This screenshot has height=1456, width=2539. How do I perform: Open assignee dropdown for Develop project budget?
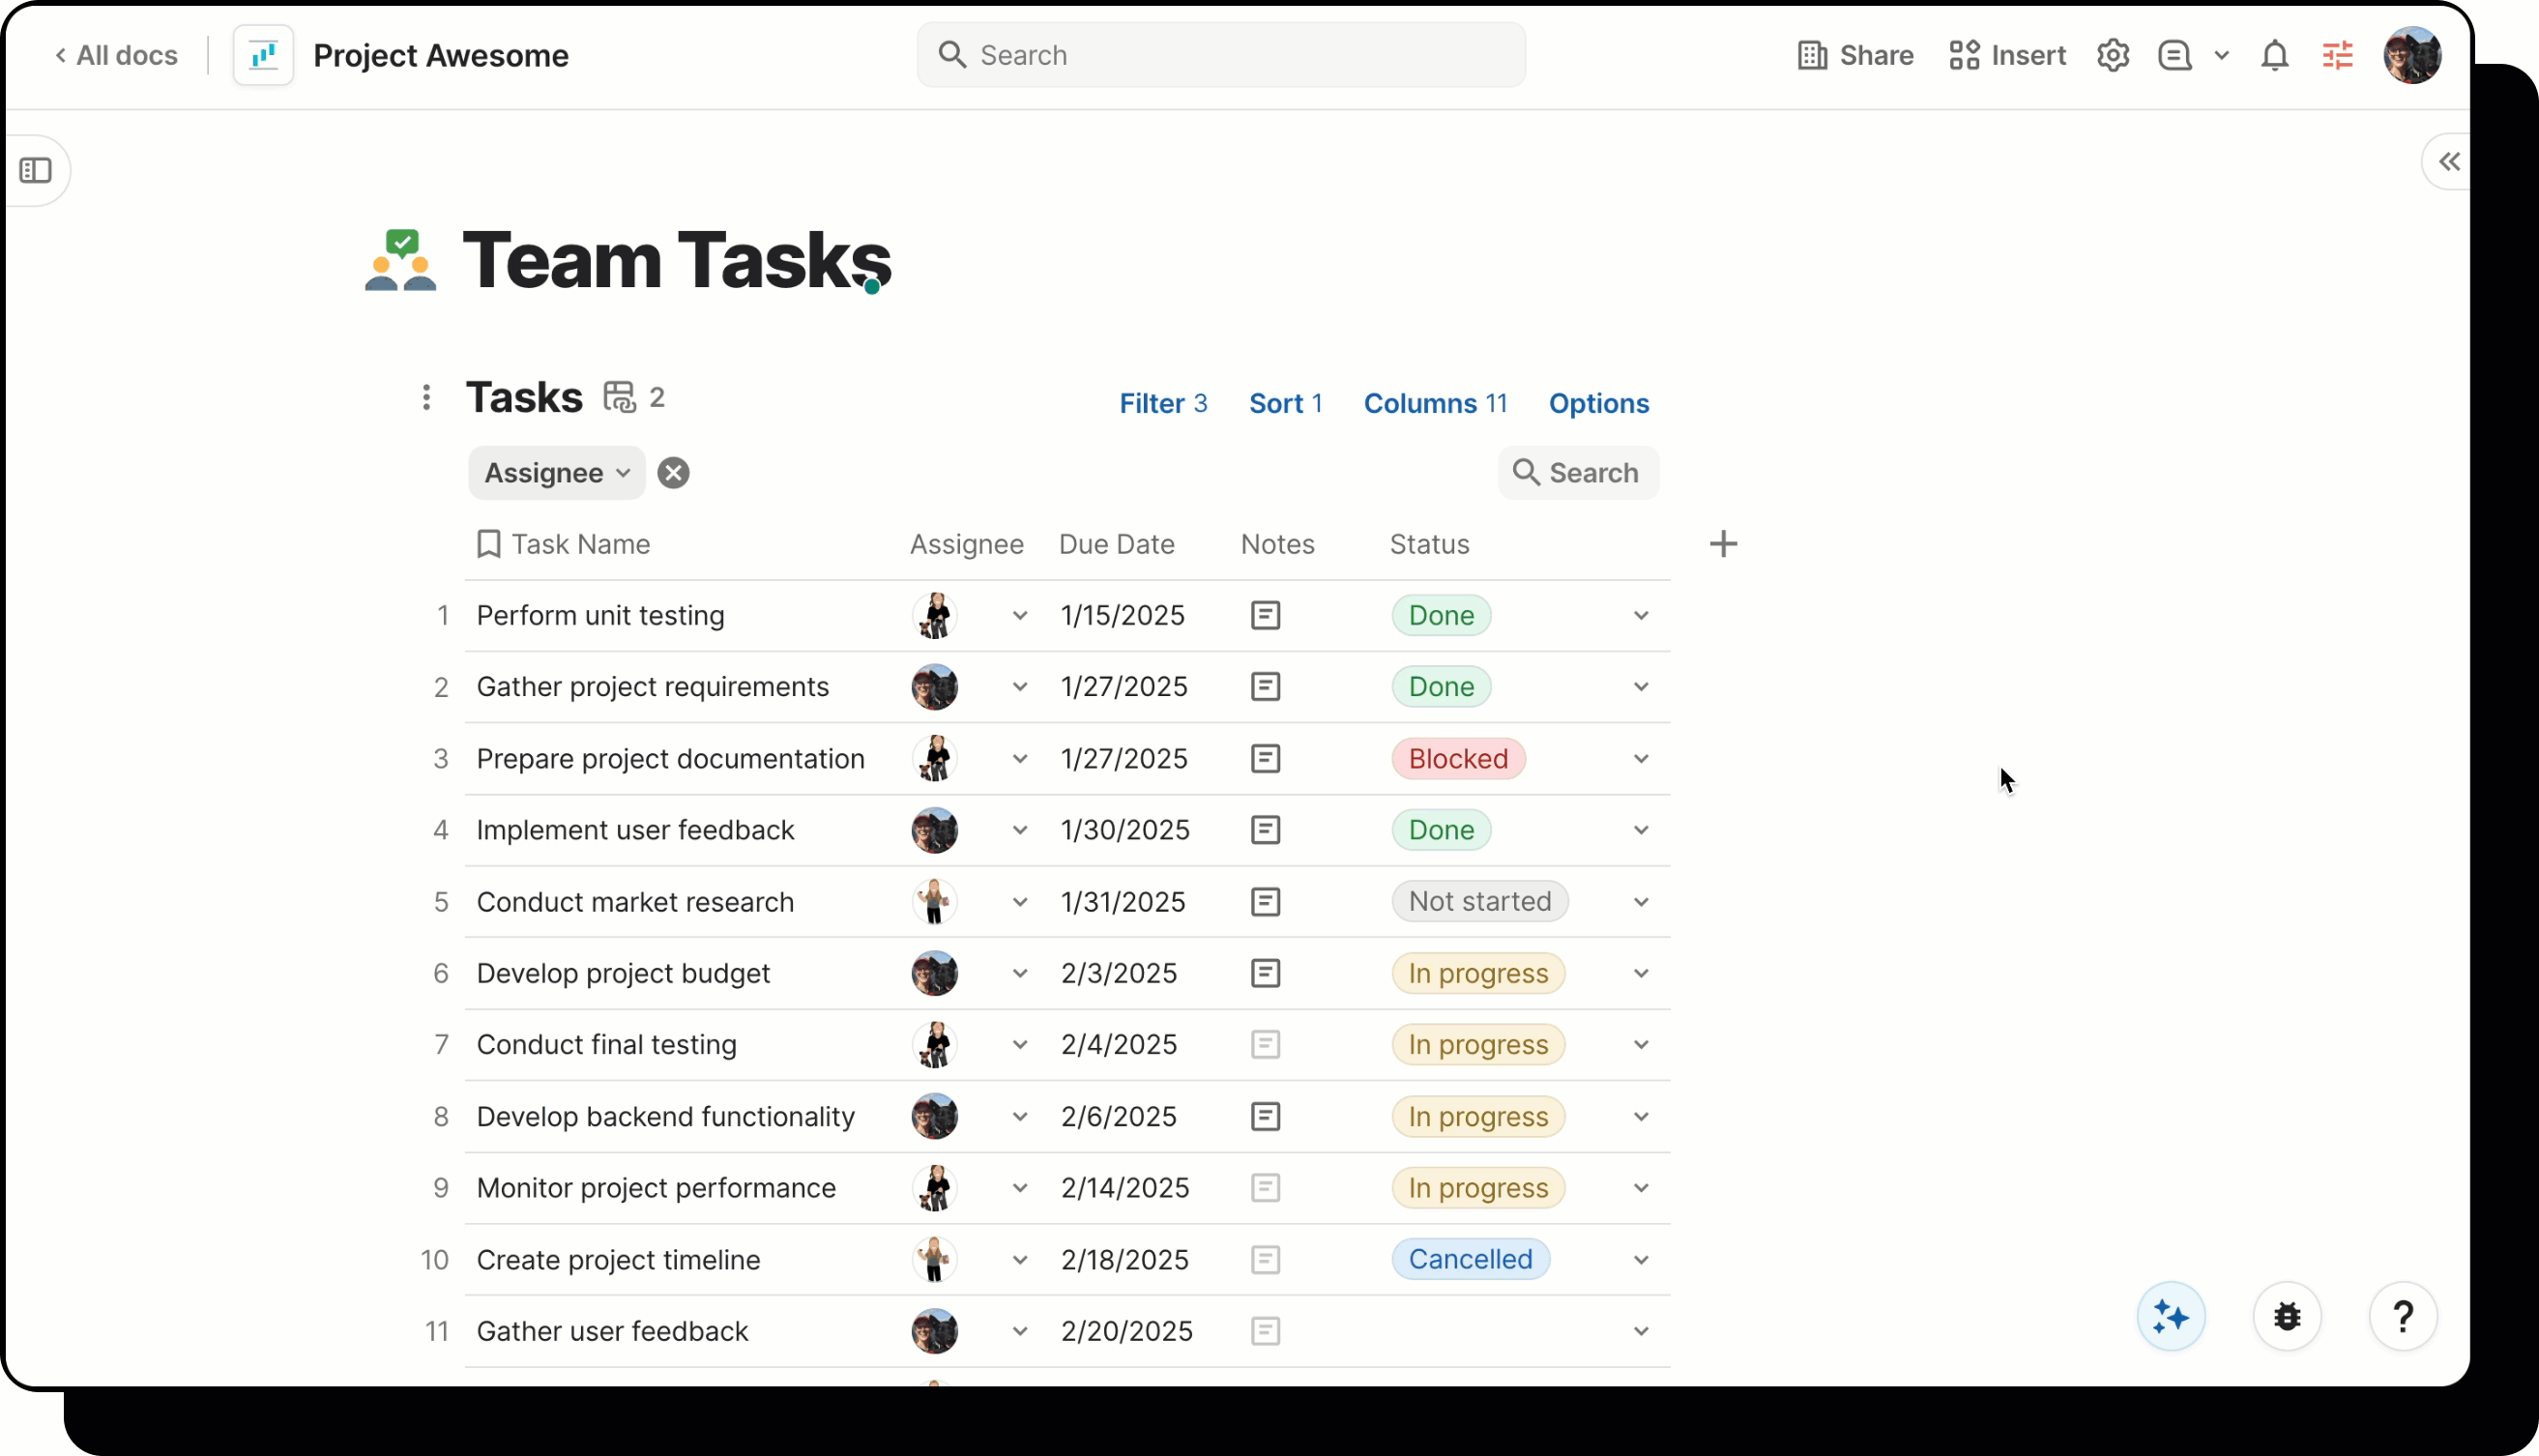pyautogui.click(x=1020, y=973)
